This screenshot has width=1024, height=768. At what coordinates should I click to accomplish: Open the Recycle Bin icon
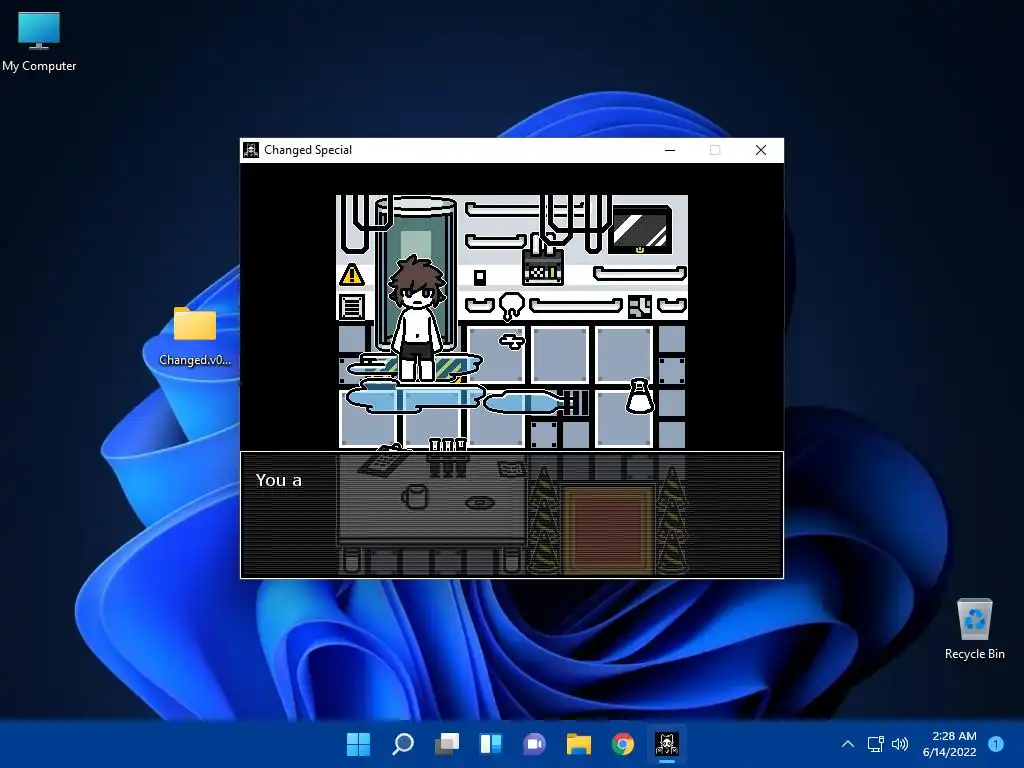click(974, 629)
